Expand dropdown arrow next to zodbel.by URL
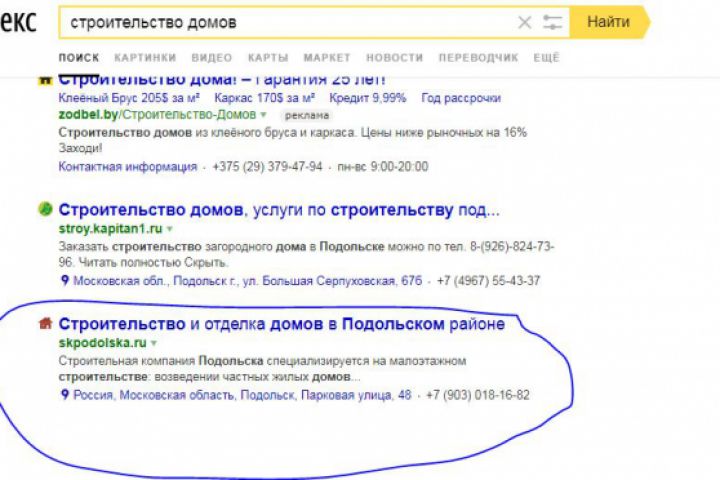 (264, 115)
